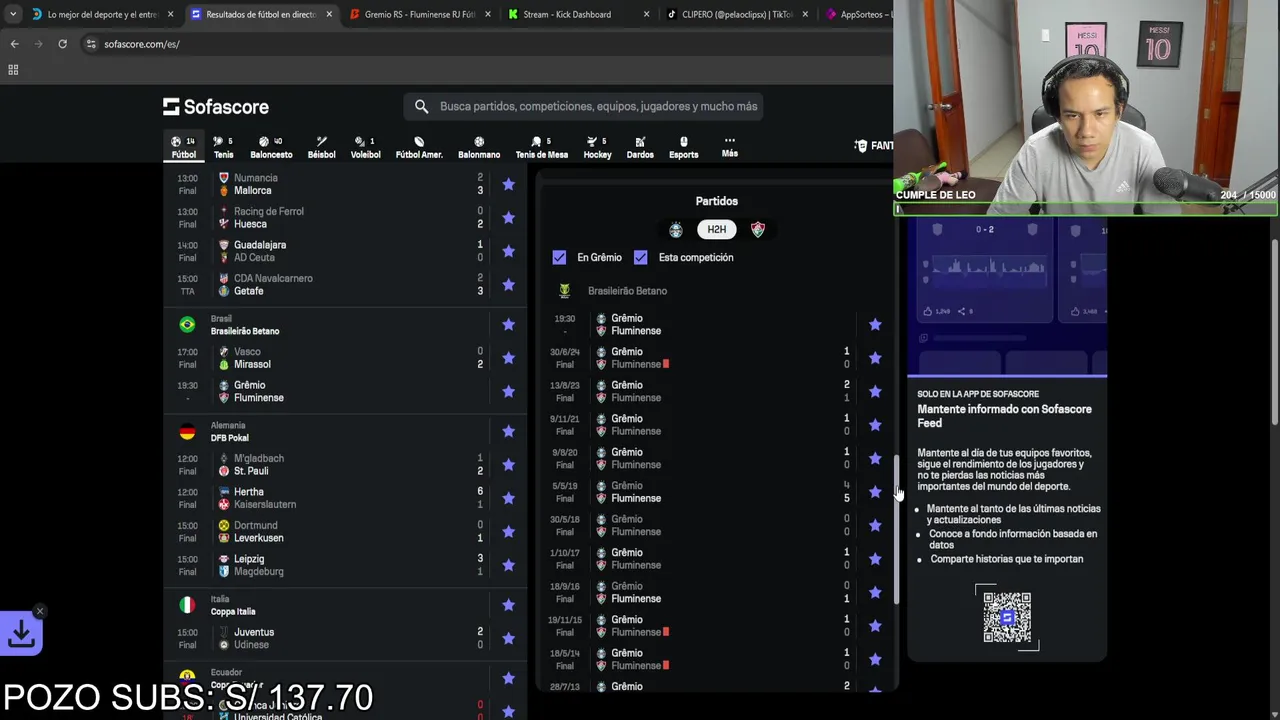The height and width of the screenshot is (720, 1280).
Task: Favorite the Coppa Italia league
Action: tap(508, 605)
